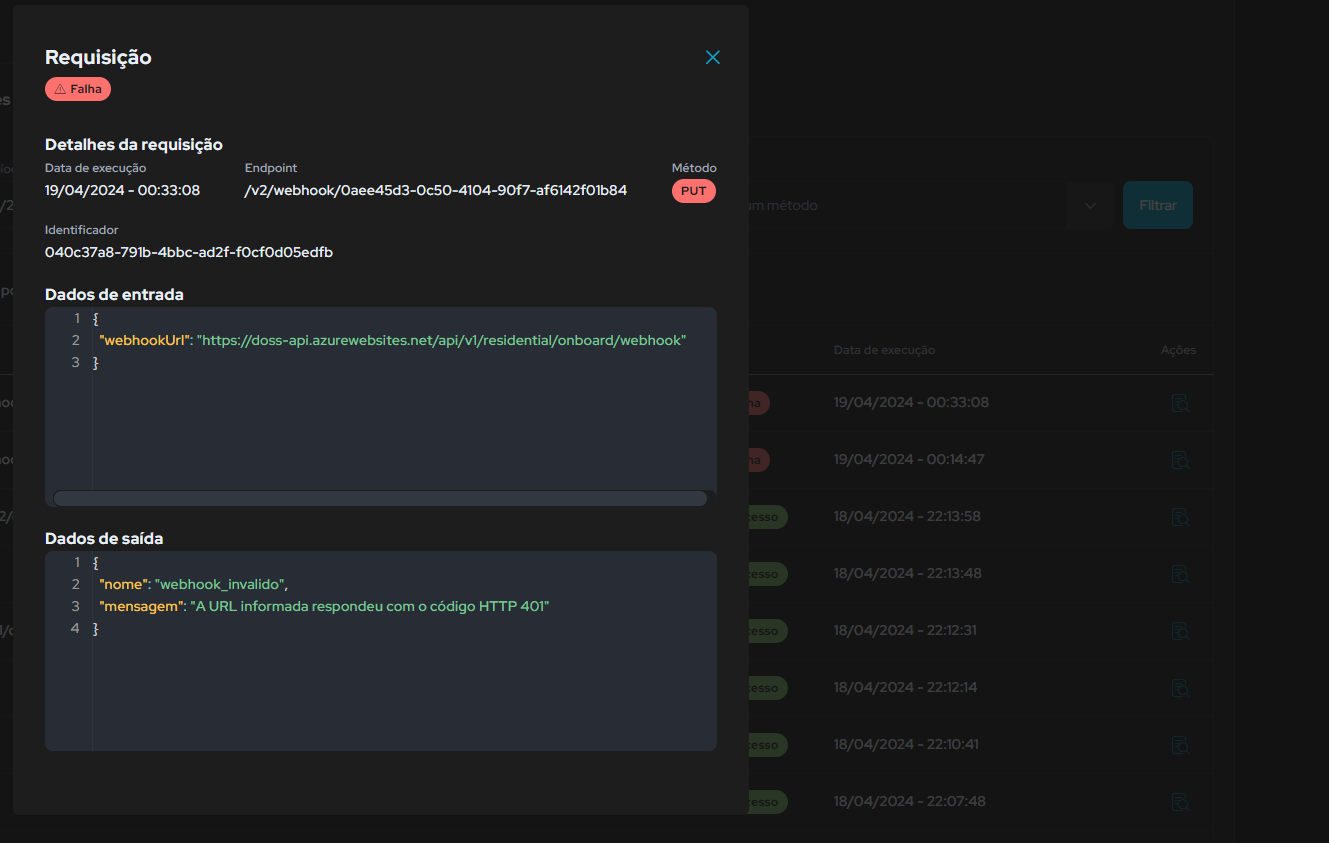Click the Detalhes da requisição heading

(134, 144)
